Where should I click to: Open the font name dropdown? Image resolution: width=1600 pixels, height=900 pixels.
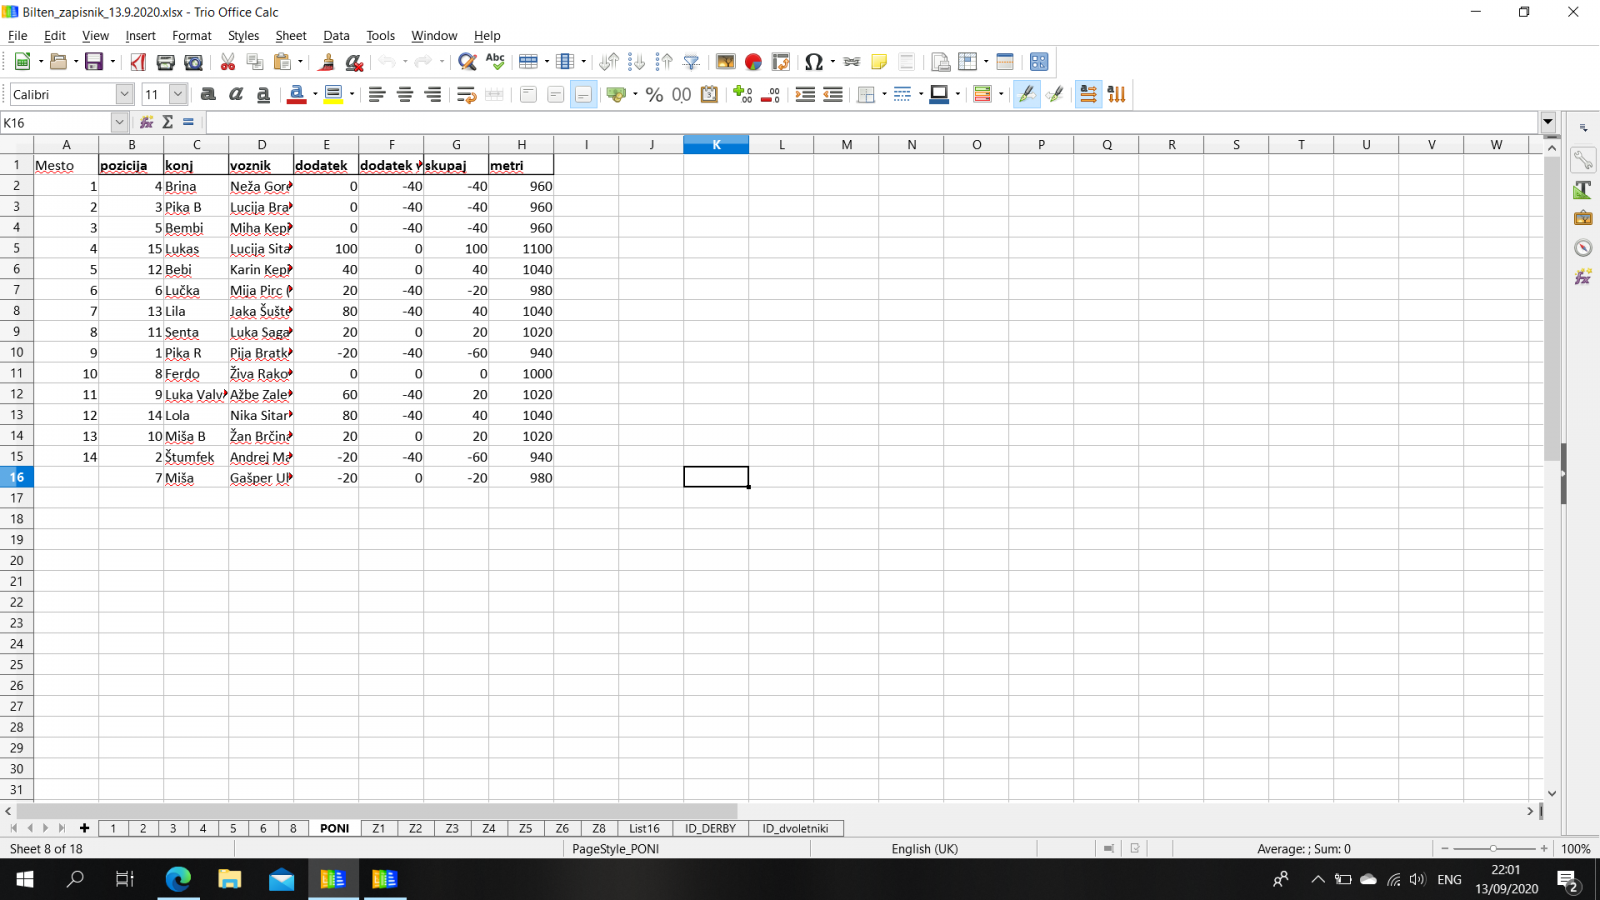pos(124,94)
